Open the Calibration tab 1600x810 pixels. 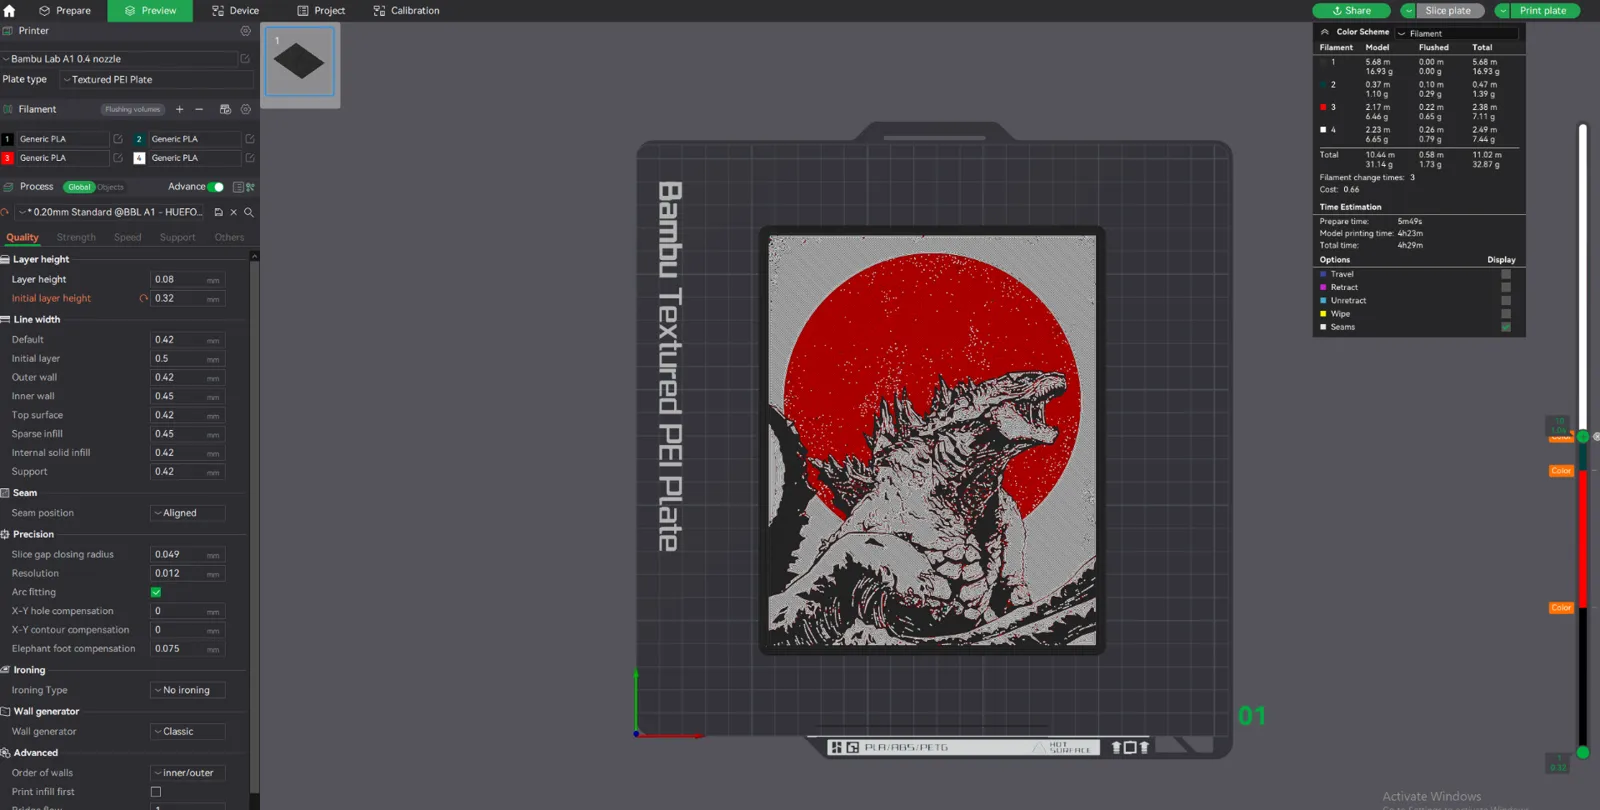pos(406,11)
